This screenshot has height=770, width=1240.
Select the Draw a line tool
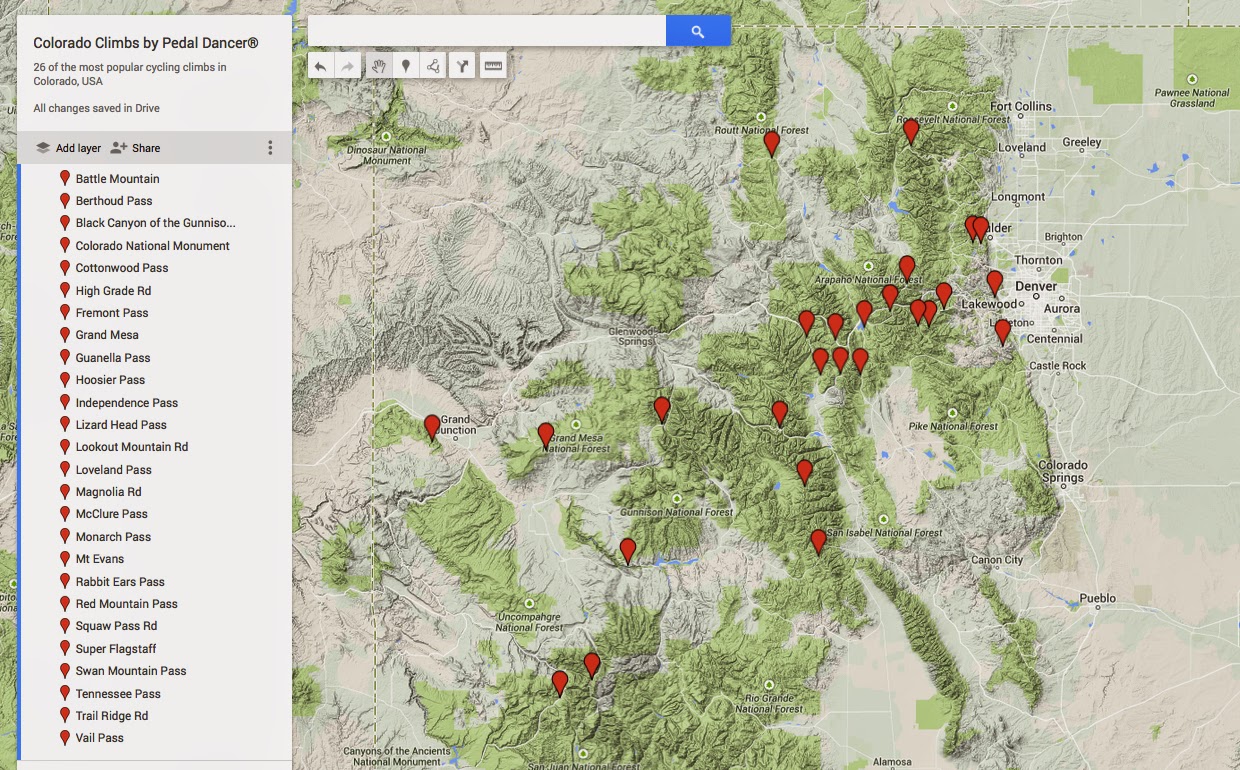pos(433,65)
